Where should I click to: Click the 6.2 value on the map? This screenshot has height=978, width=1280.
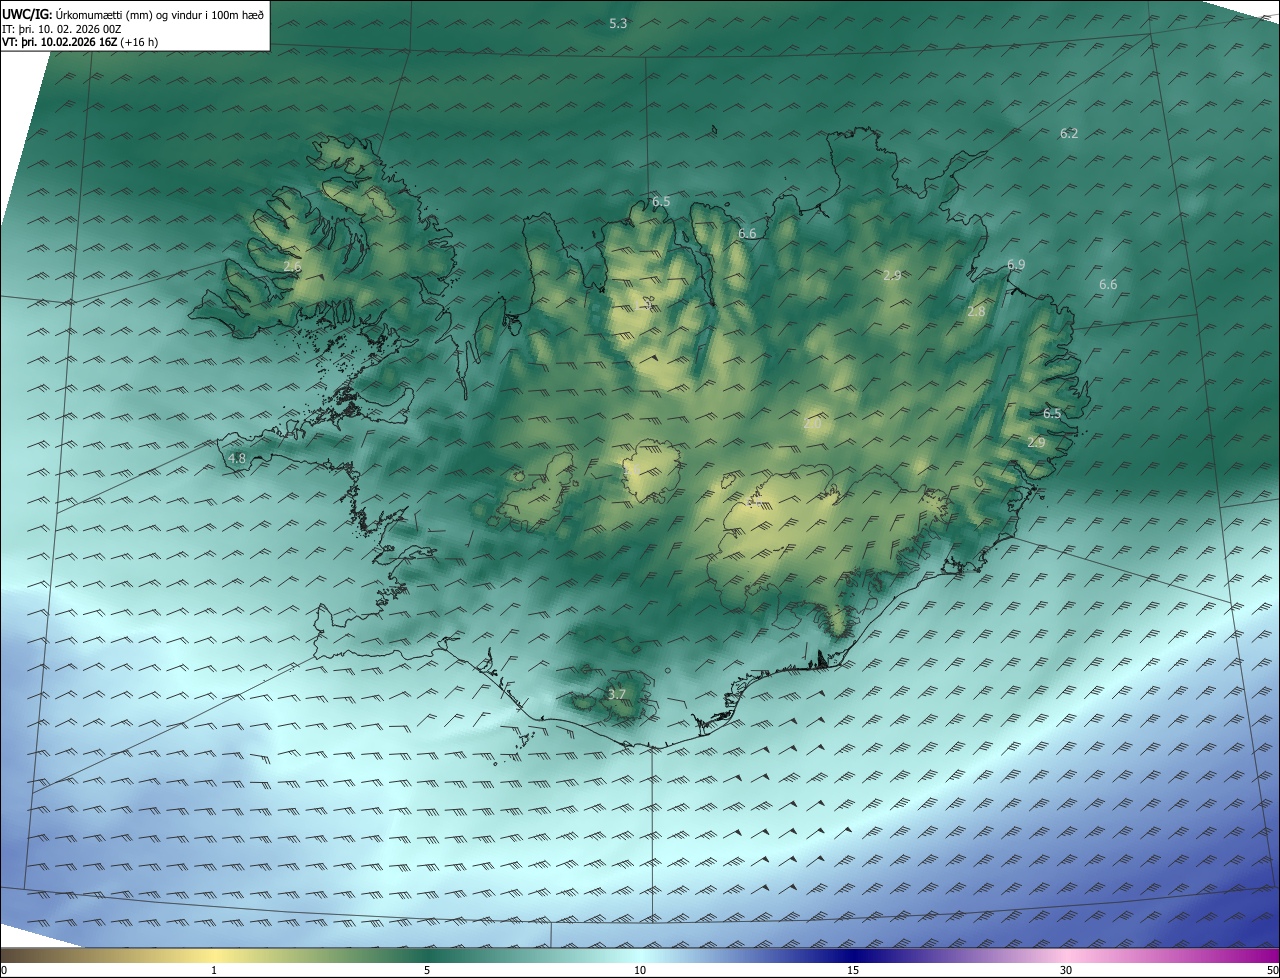coord(1069,133)
